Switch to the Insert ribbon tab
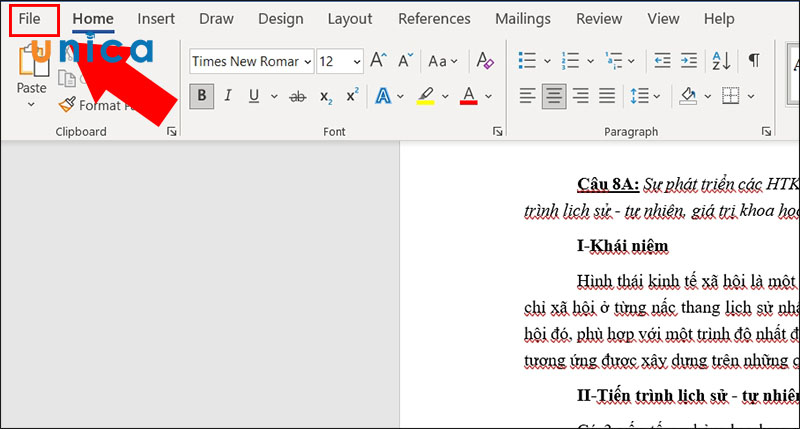The height and width of the screenshot is (429, 800). pos(156,19)
